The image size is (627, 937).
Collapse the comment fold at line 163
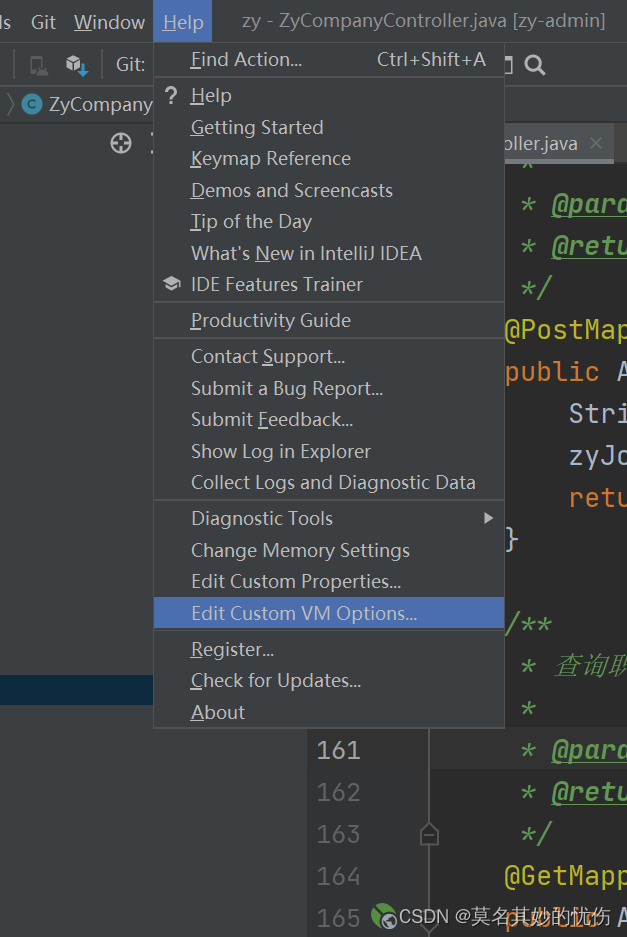[429, 834]
